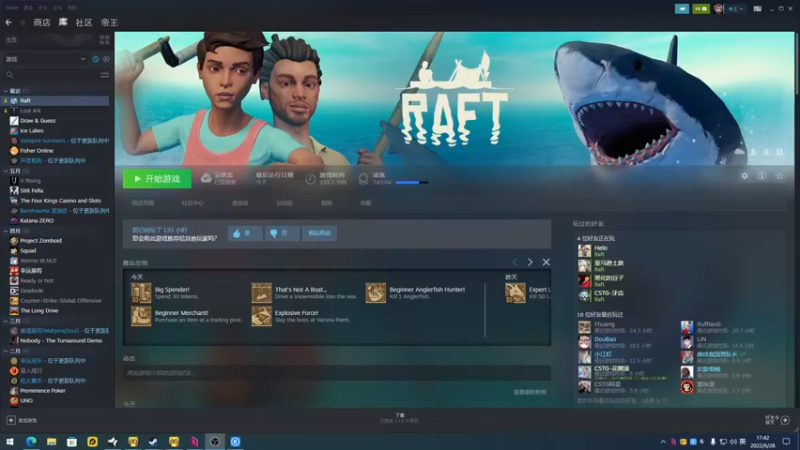Switch to the 库 library tab

click(63, 22)
